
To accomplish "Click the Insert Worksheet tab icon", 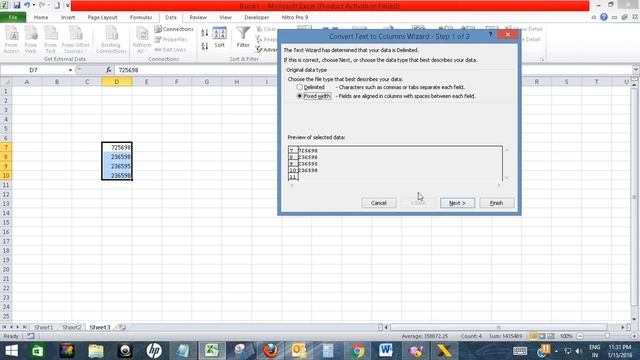I will tap(122, 327).
